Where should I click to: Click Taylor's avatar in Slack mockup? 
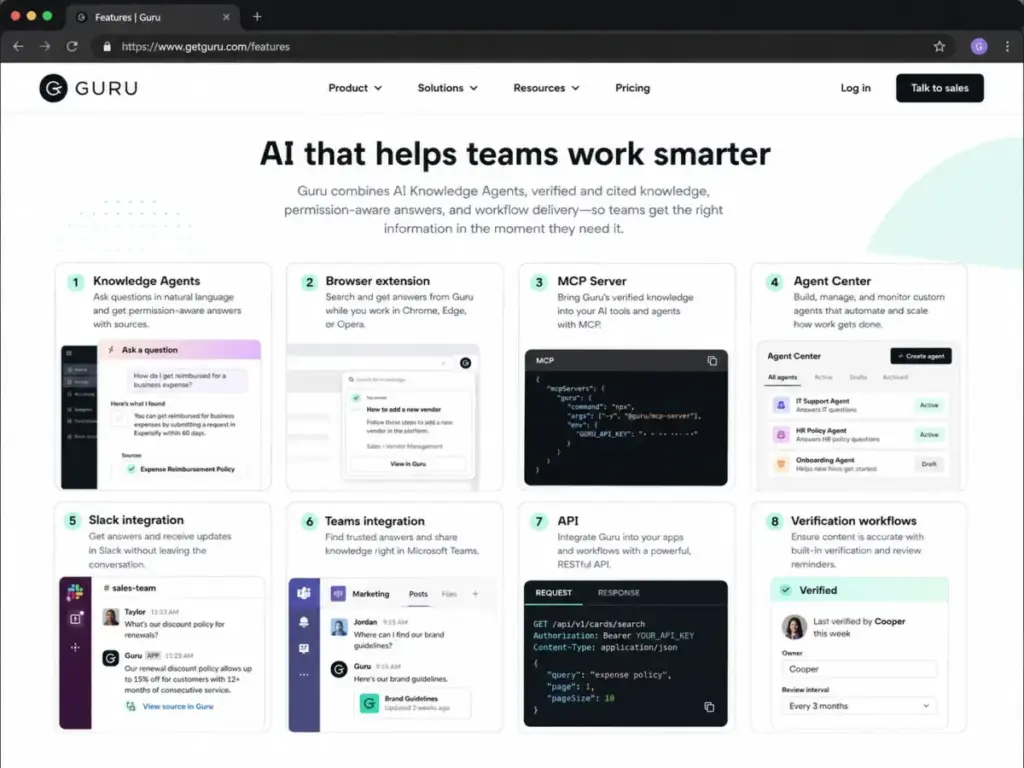[x=110, y=616]
